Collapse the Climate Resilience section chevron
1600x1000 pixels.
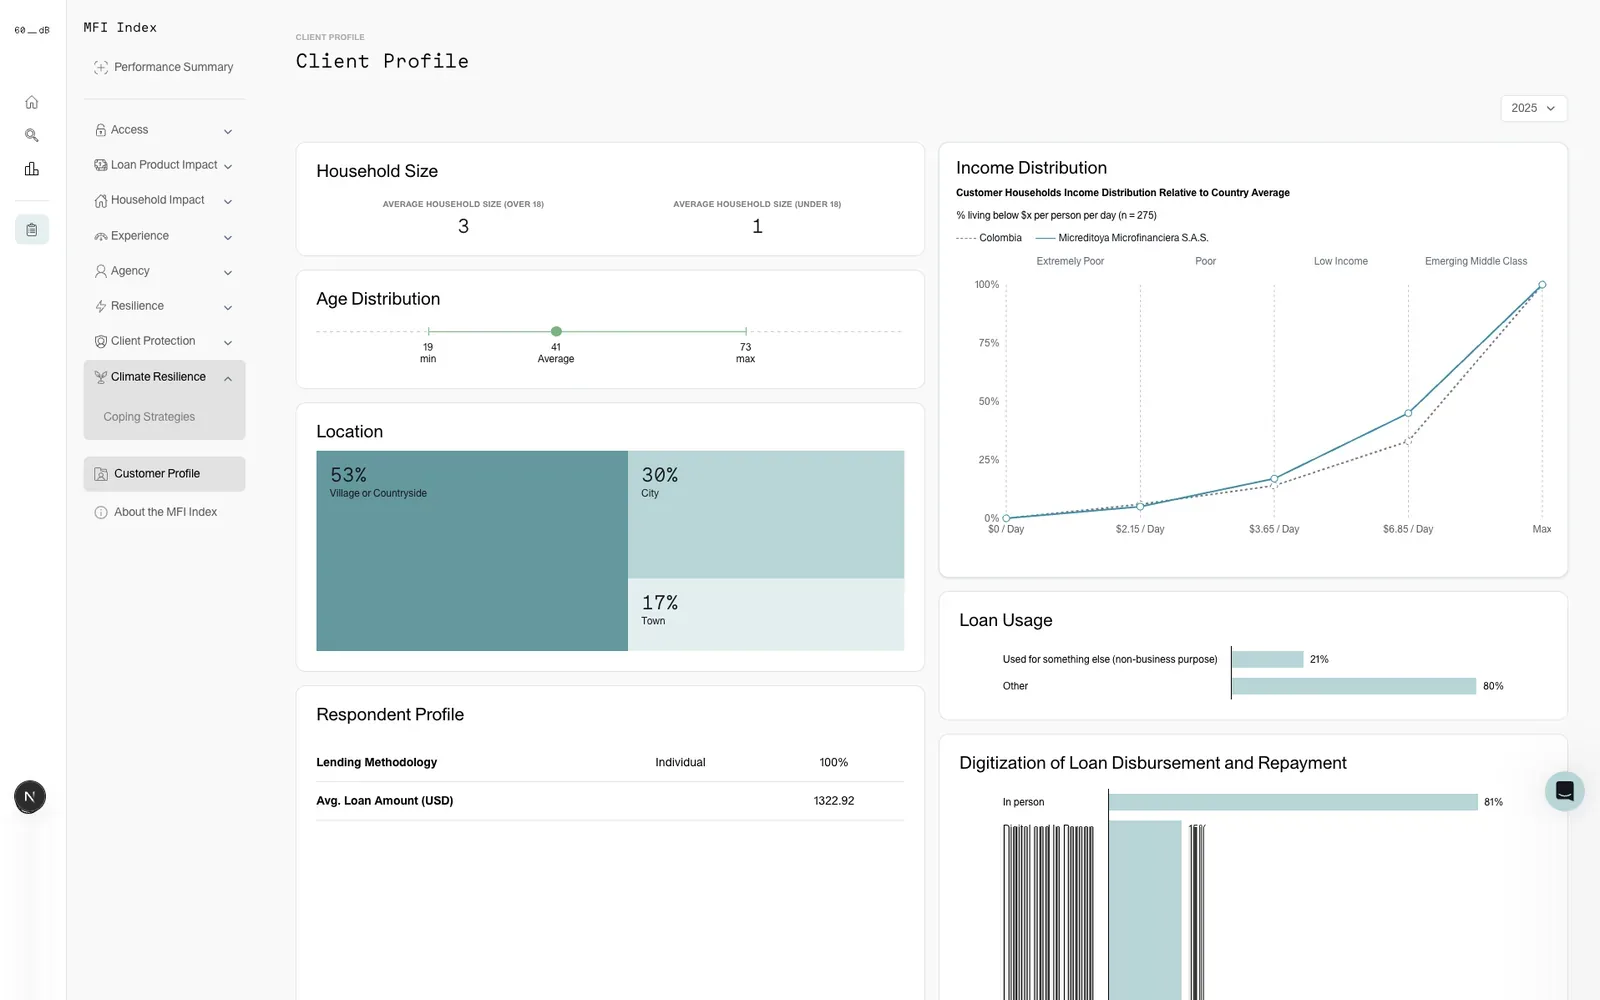[228, 378]
